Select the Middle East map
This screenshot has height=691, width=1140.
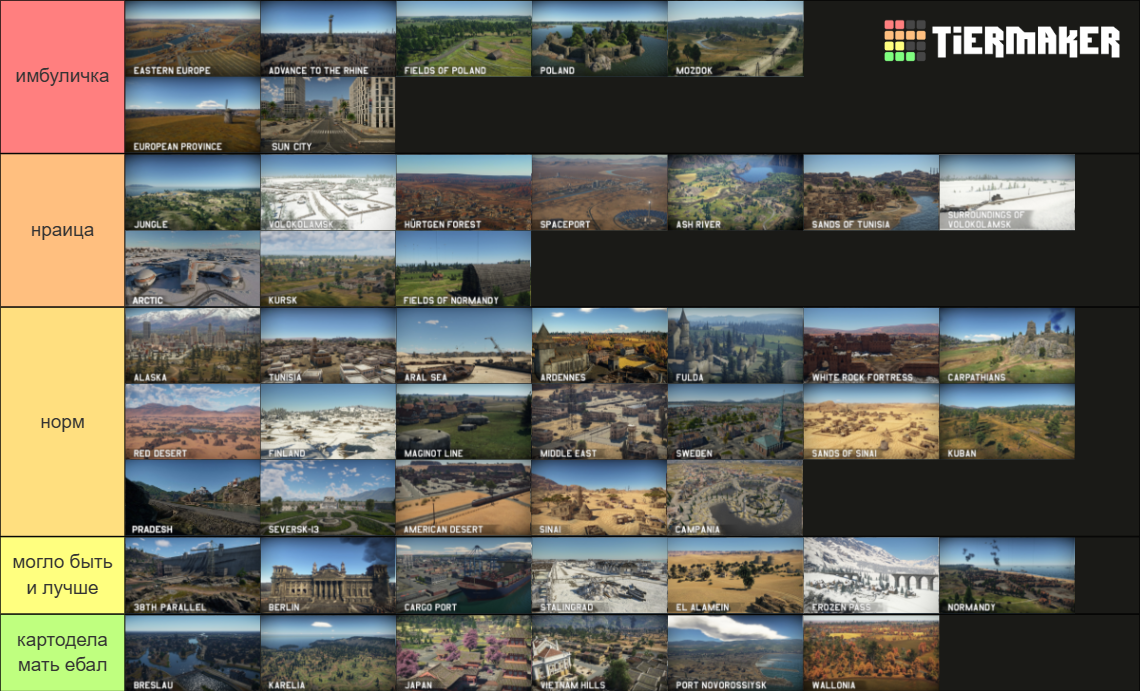pos(600,422)
